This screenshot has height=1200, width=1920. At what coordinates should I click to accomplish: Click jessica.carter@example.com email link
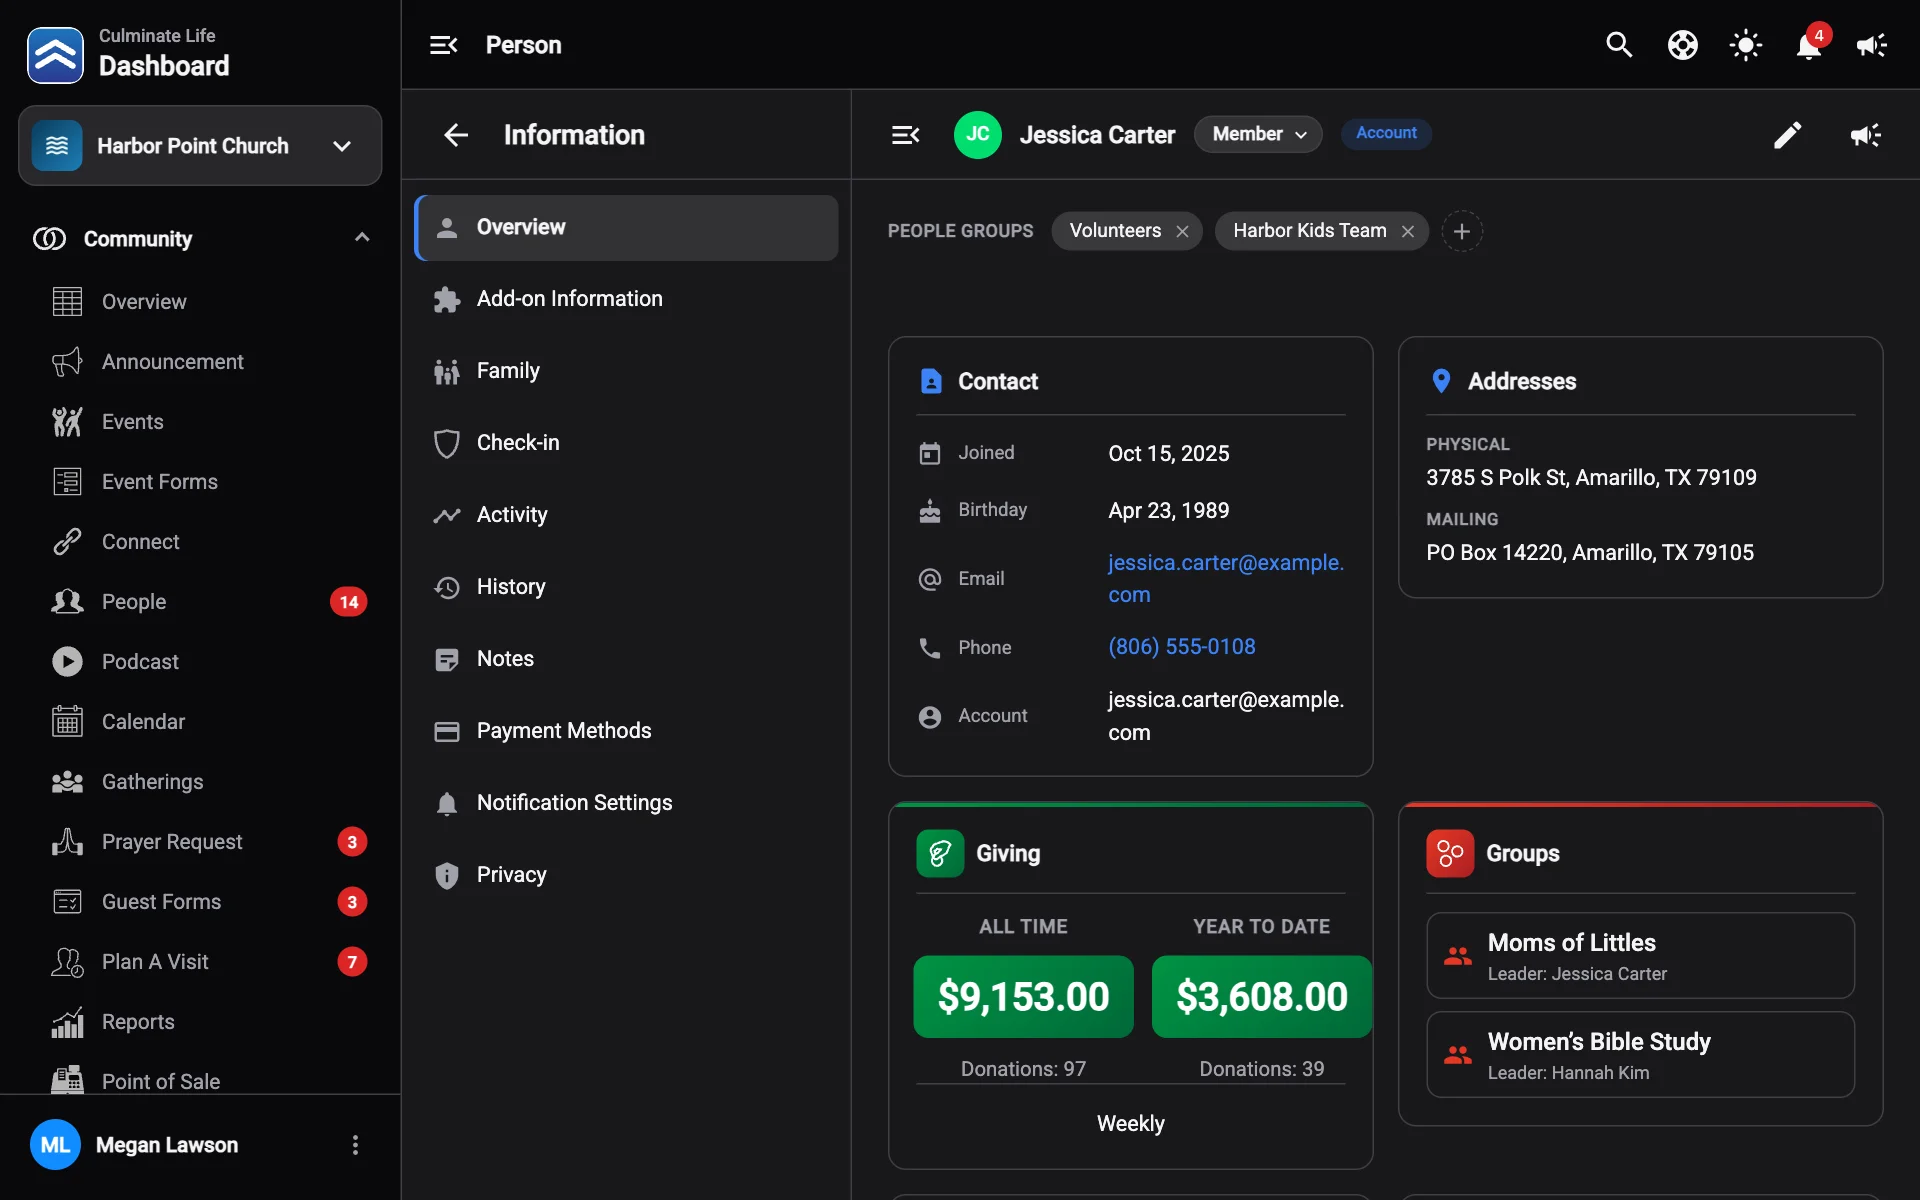click(1225, 578)
